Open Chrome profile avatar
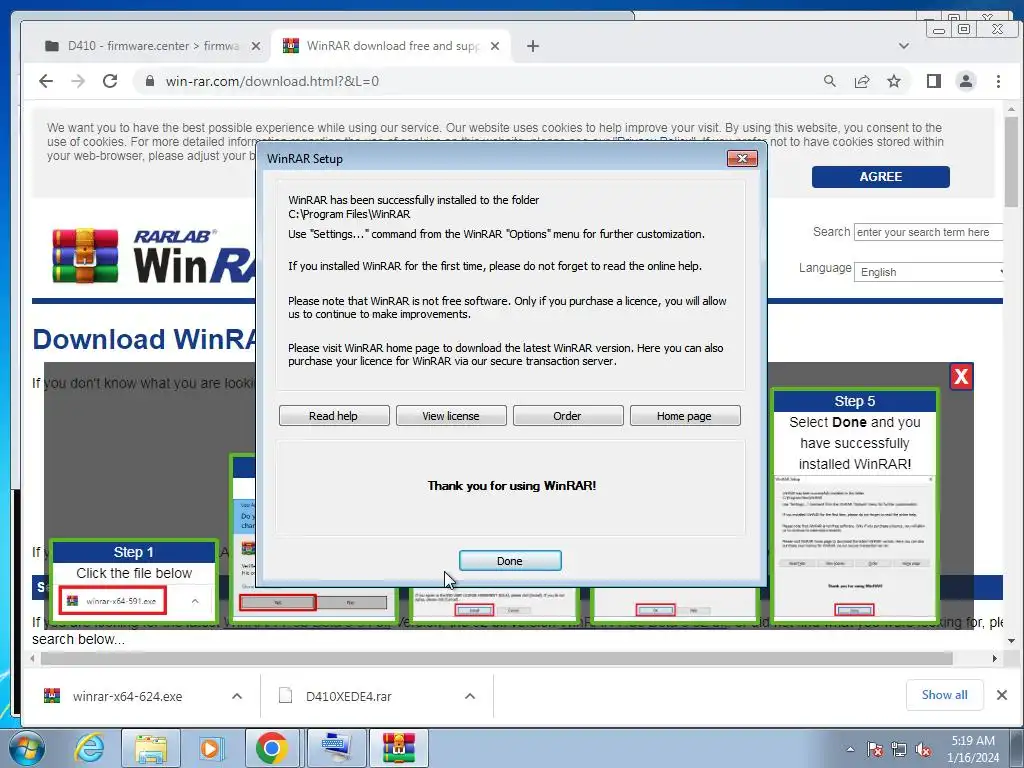The image size is (1024, 768). (966, 81)
